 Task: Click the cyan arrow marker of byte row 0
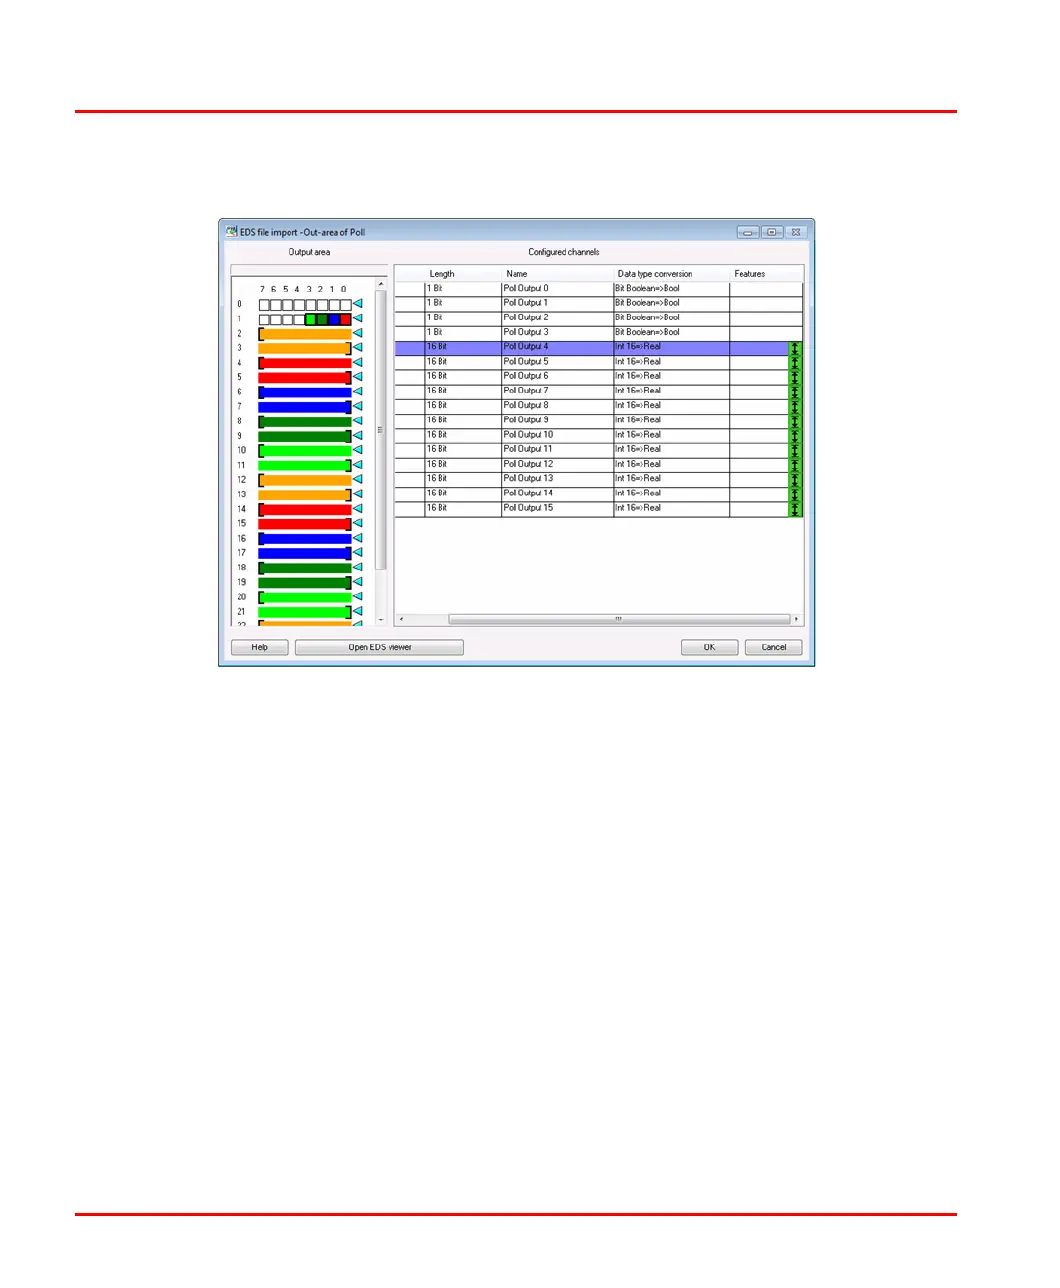pyautogui.click(x=358, y=304)
